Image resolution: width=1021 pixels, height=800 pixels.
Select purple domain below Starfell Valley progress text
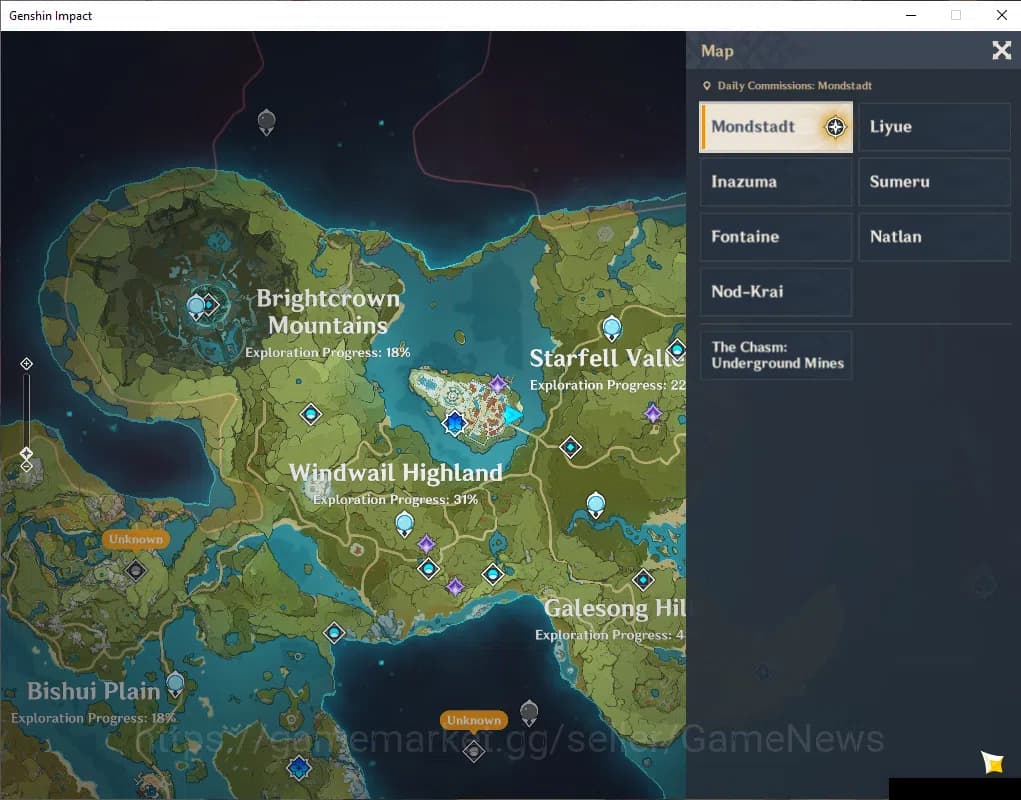pyautogui.click(x=652, y=413)
